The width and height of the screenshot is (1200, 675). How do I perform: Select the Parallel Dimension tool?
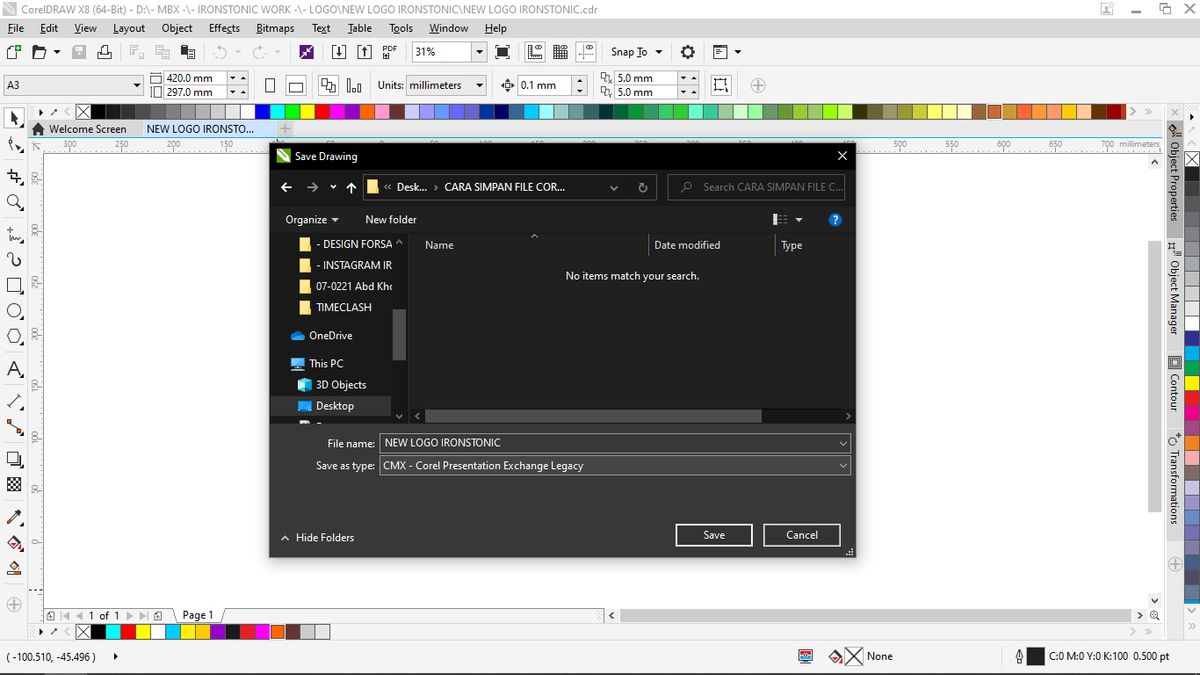point(14,400)
